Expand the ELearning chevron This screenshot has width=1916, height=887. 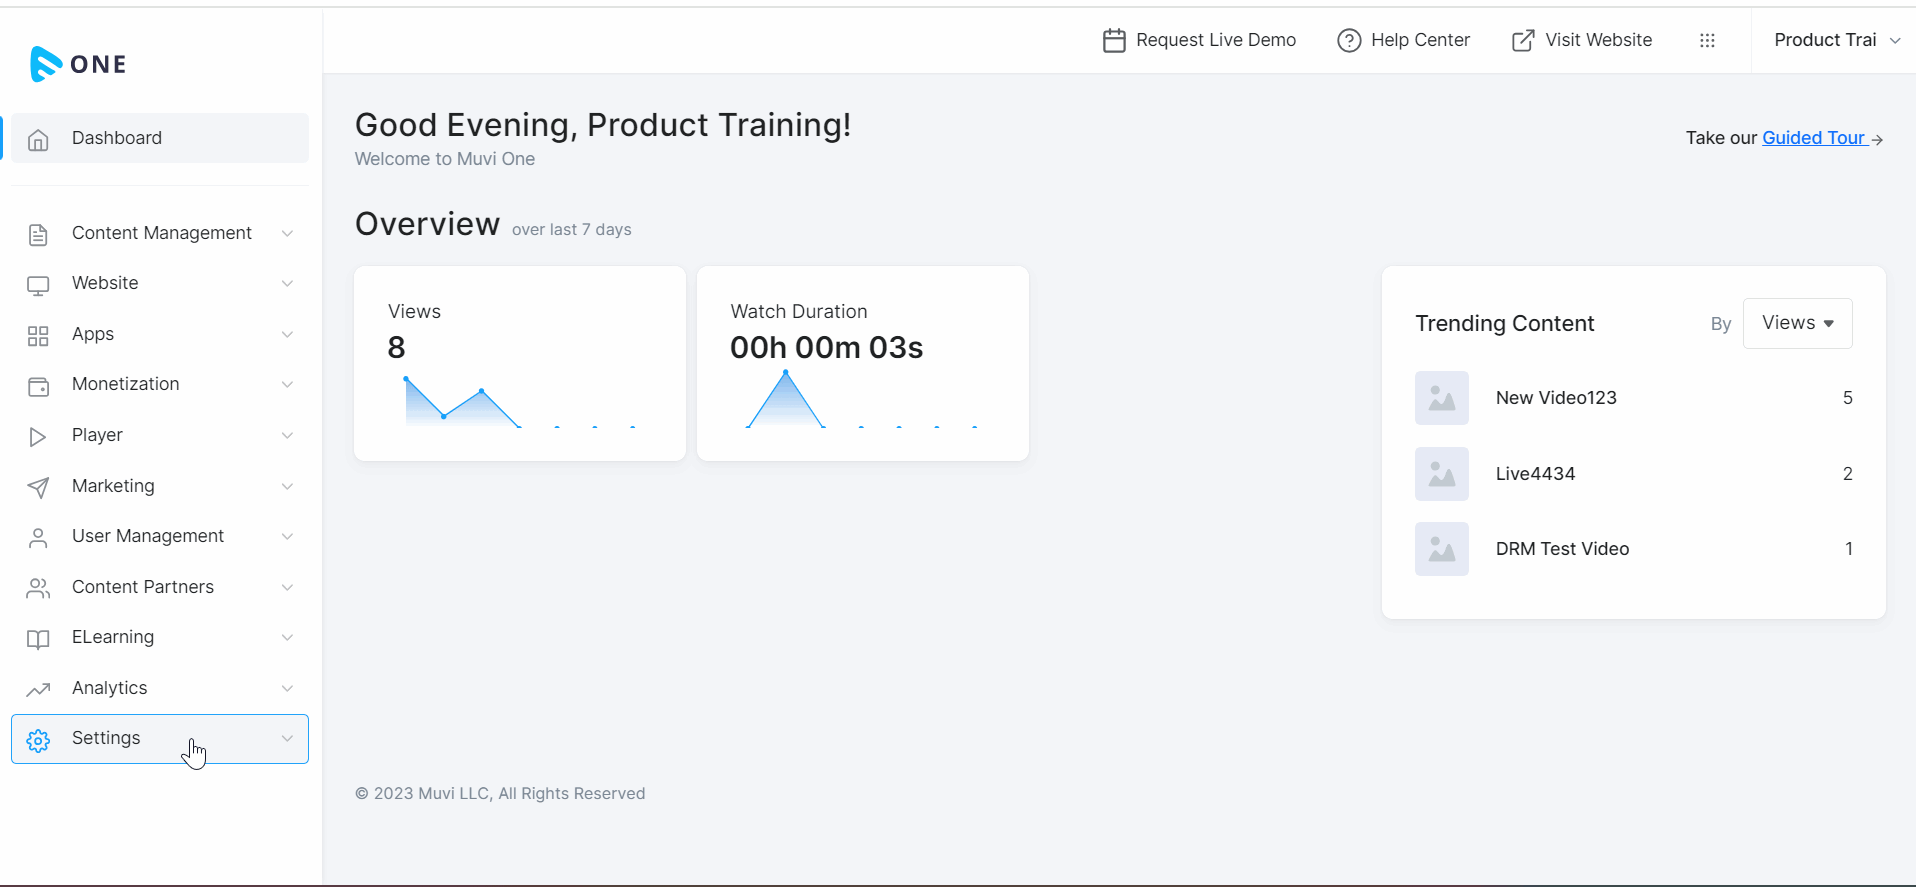tap(287, 637)
